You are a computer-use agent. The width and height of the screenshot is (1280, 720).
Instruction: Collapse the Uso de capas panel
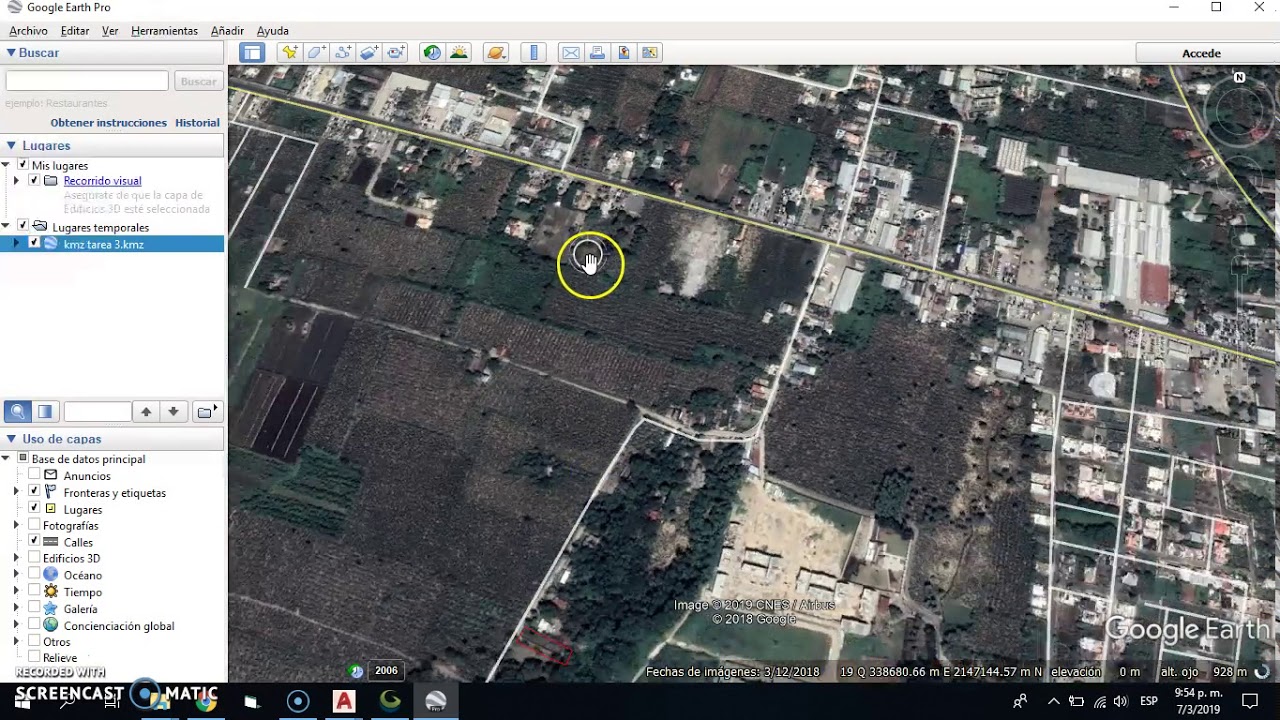pyautogui.click(x=11, y=439)
